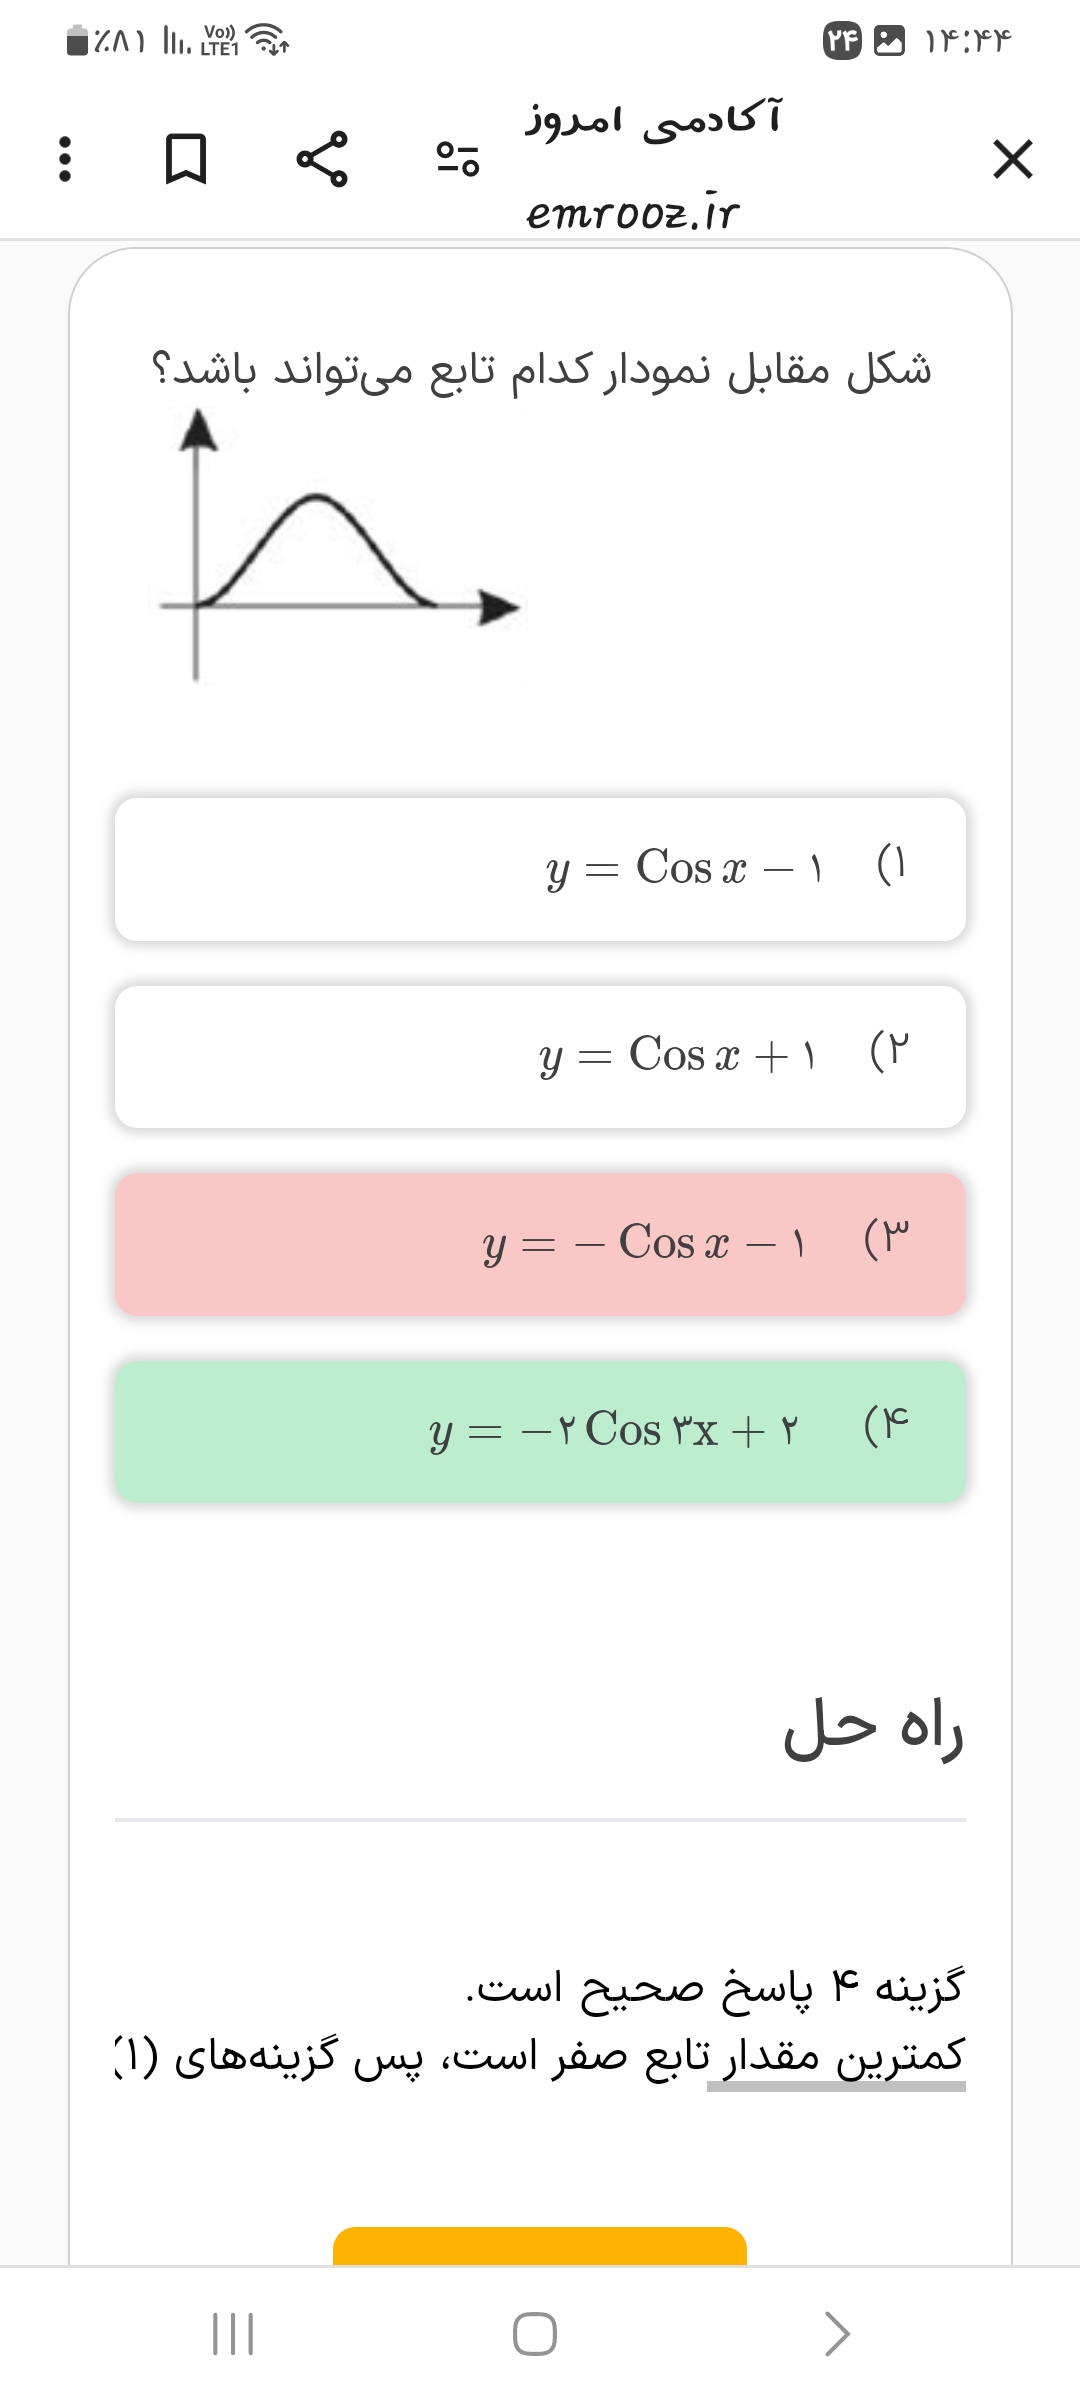Tap the share icon
This screenshot has height=2400, width=1080.
[322, 159]
